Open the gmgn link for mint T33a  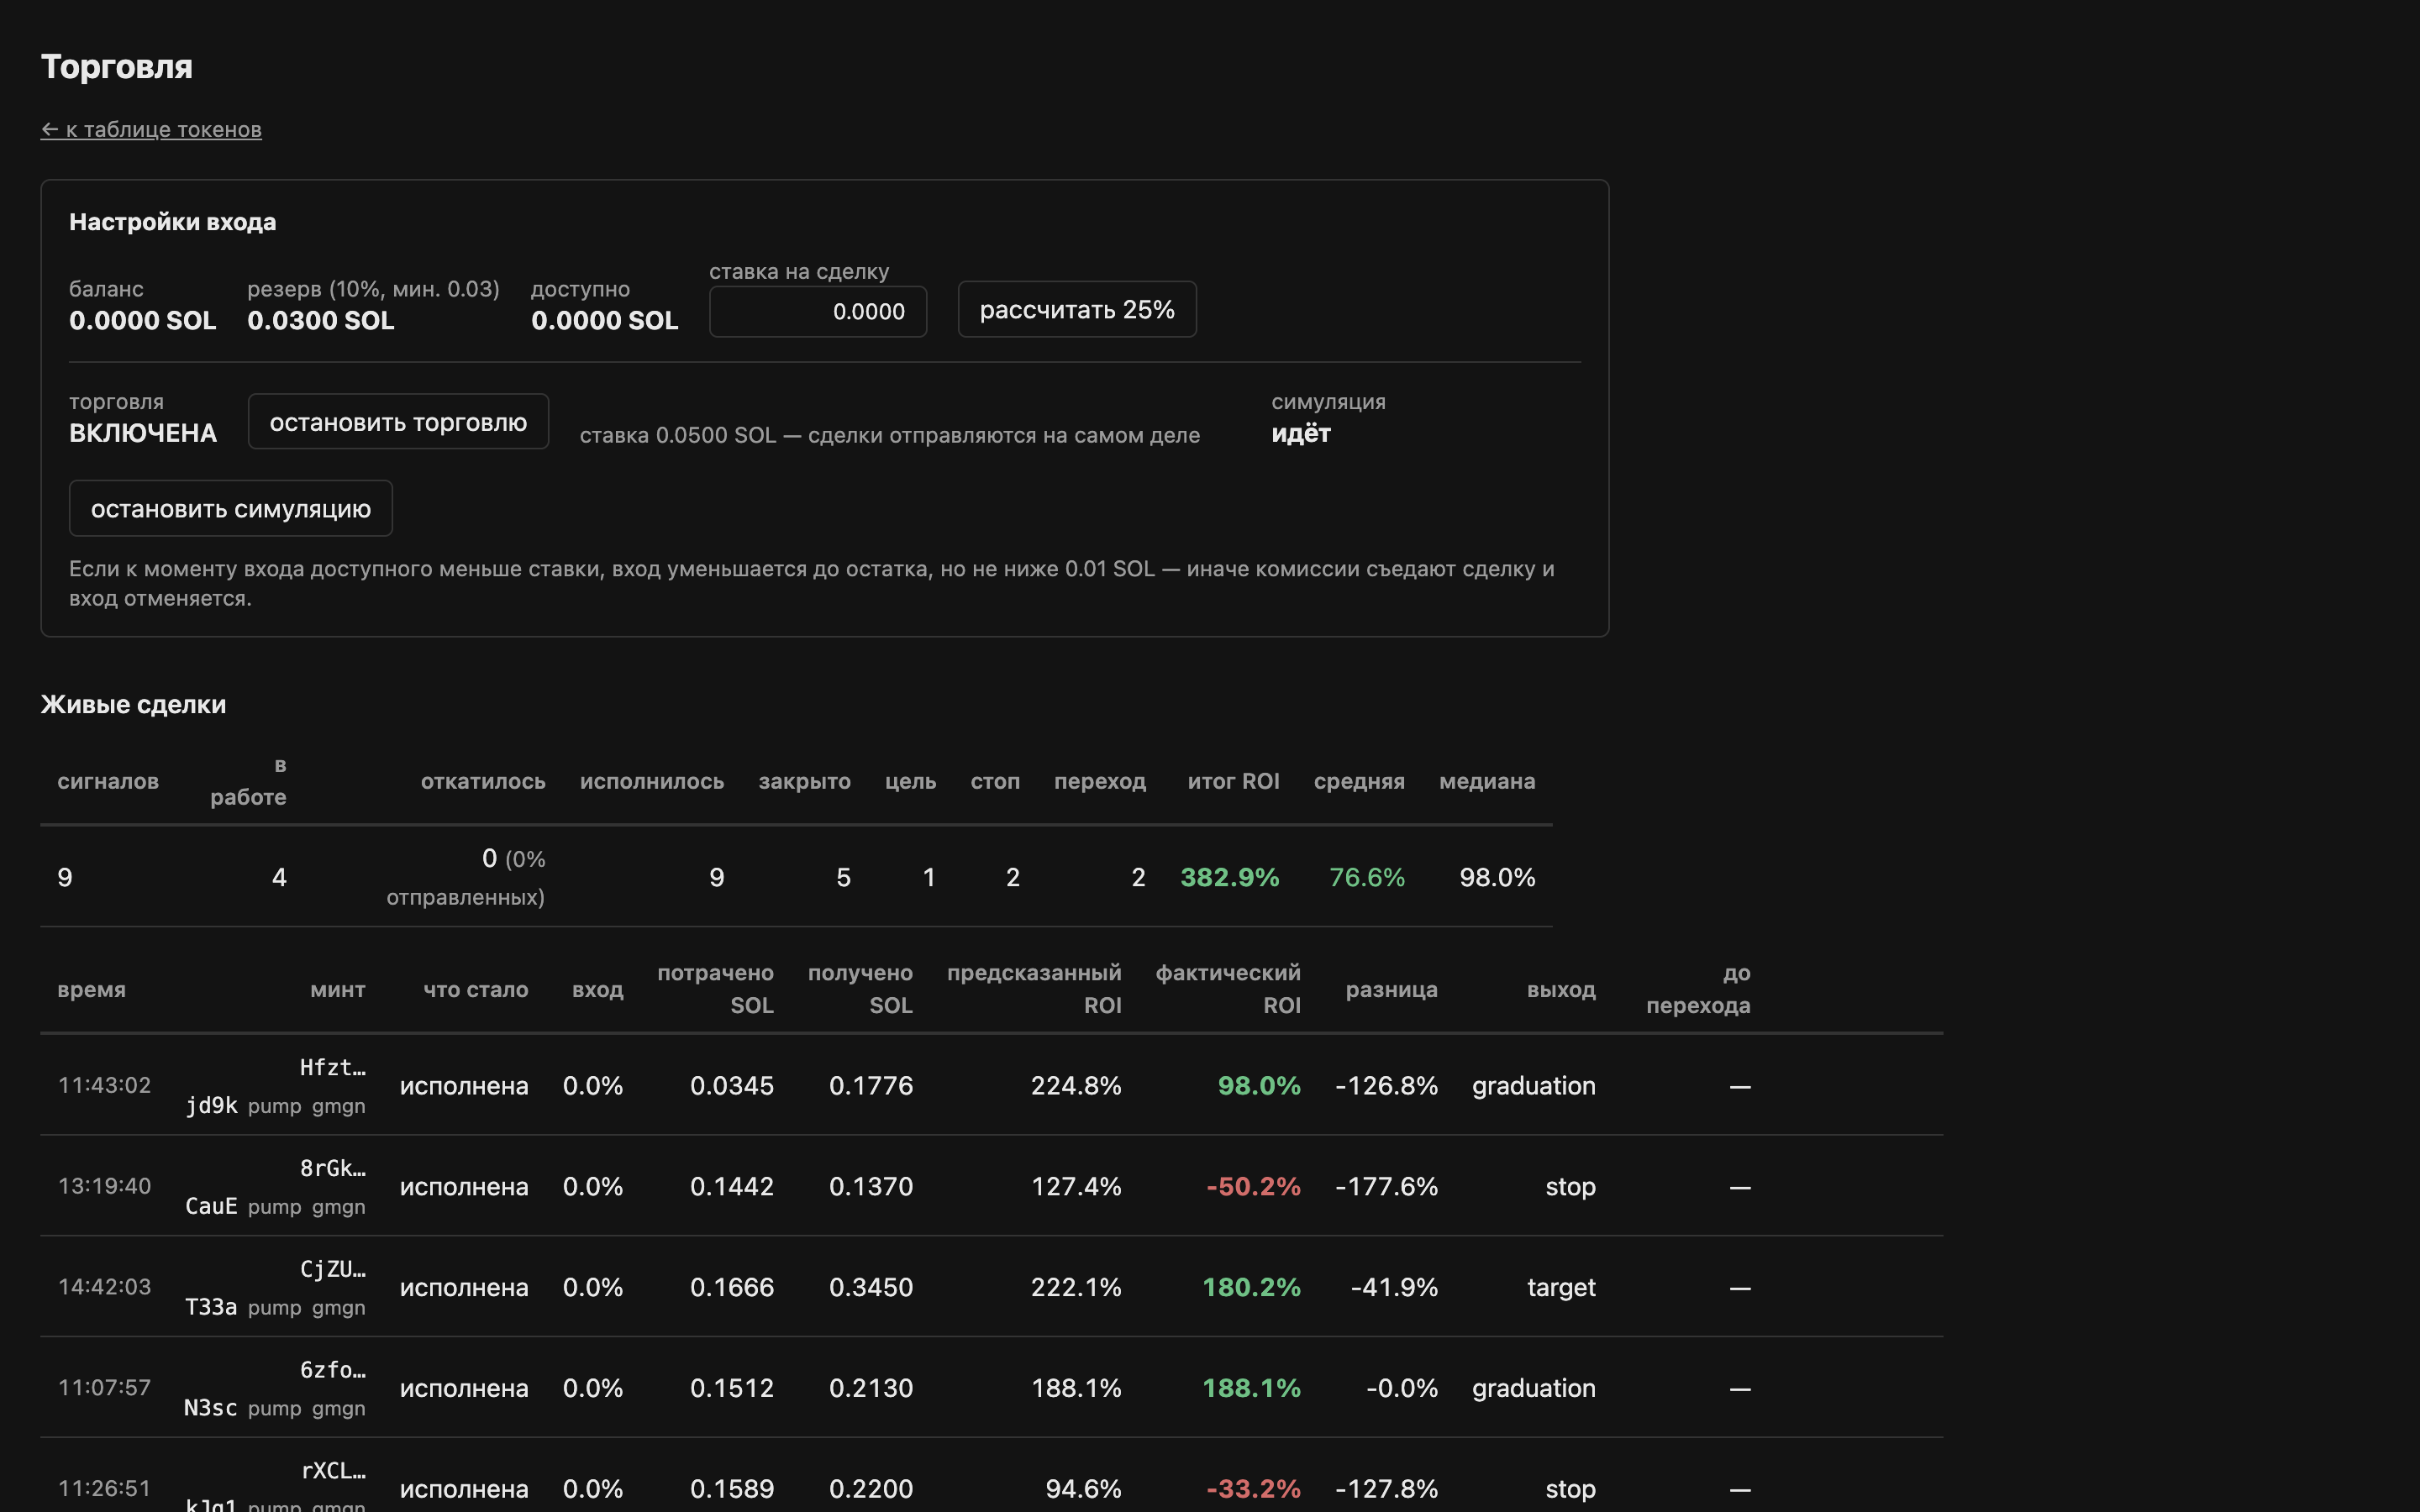coord(339,1308)
